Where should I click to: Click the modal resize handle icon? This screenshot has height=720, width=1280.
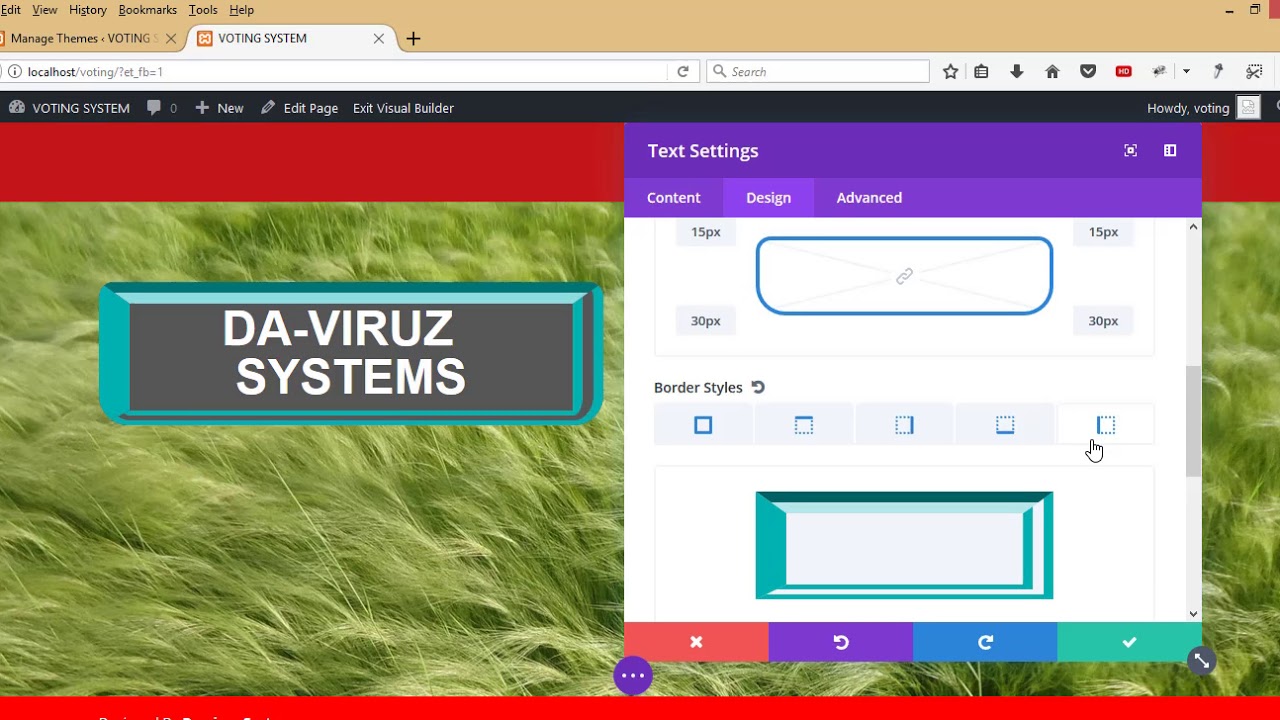point(1202,661)
